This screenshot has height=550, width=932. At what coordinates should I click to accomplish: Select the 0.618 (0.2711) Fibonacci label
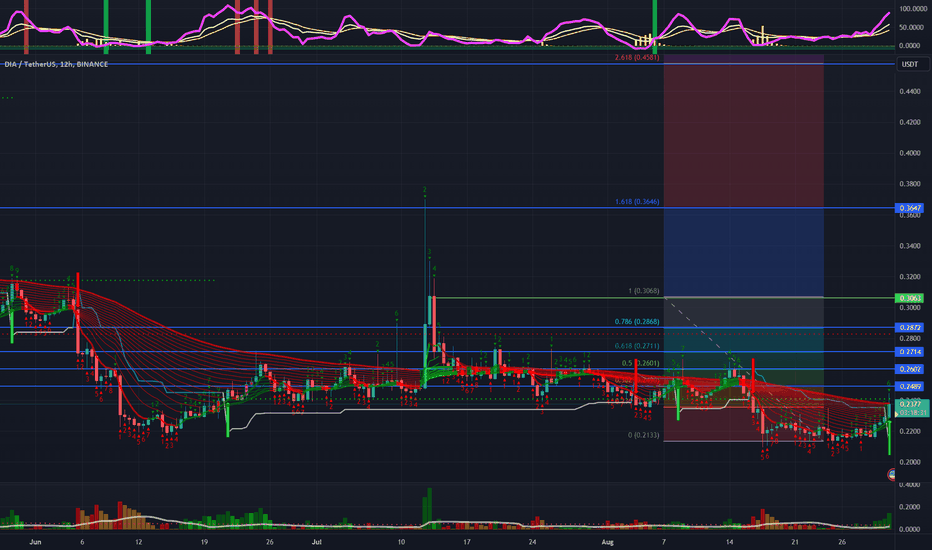click(x=637, y=346)
